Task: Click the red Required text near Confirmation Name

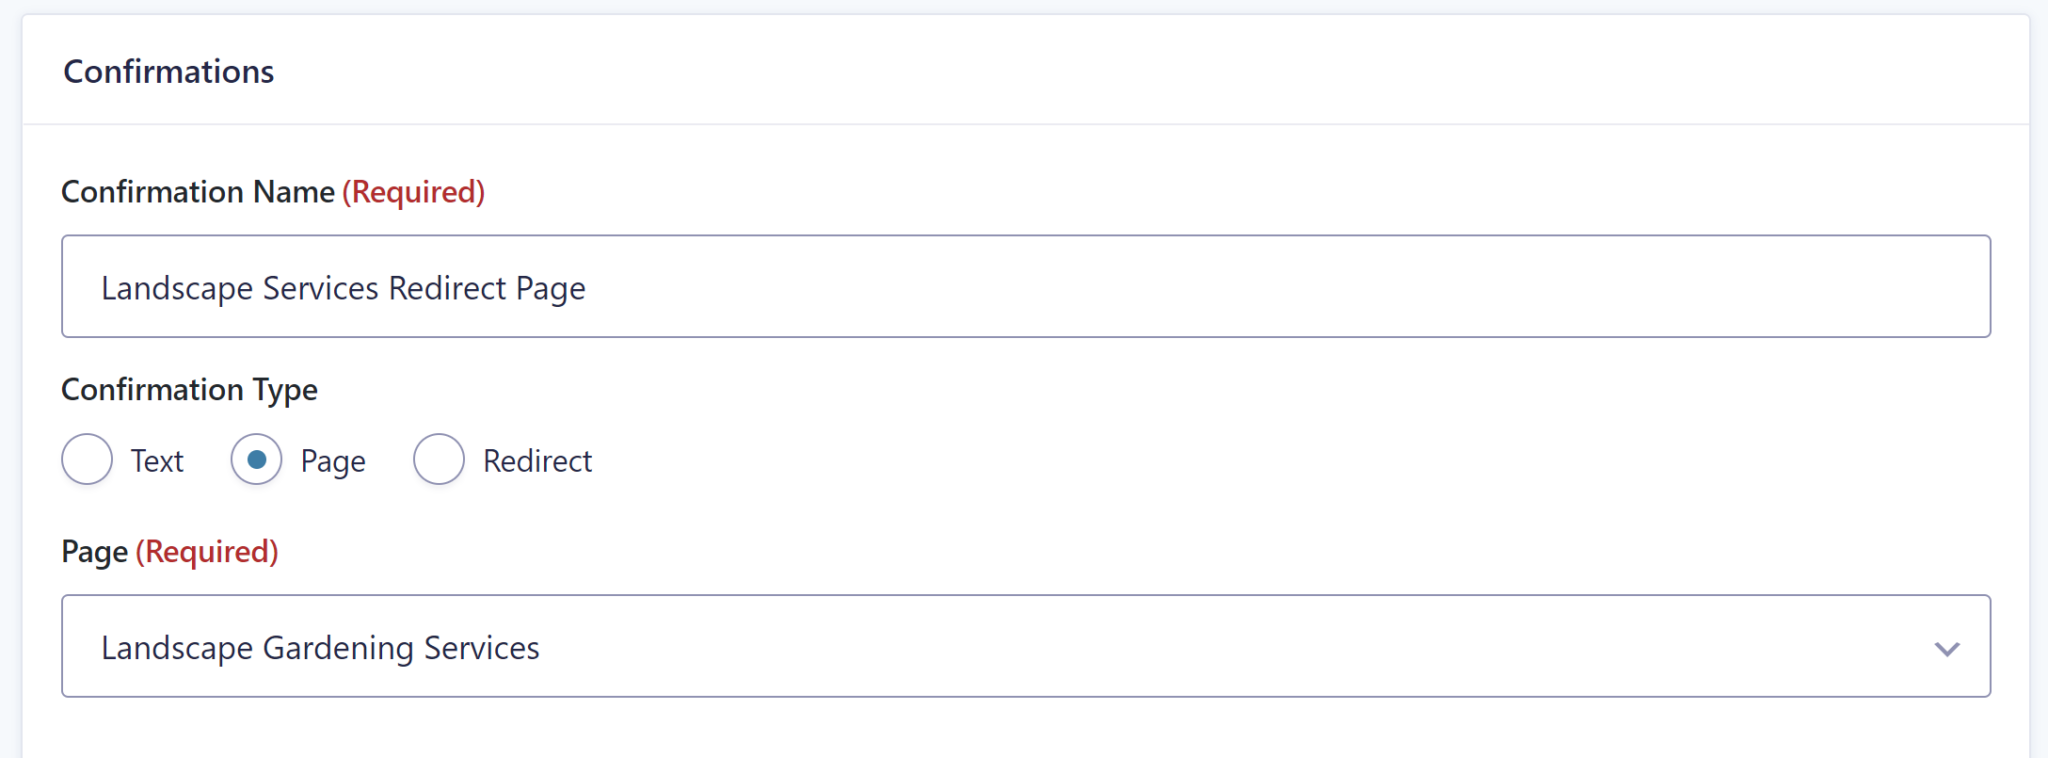Action: pos(414,191)
